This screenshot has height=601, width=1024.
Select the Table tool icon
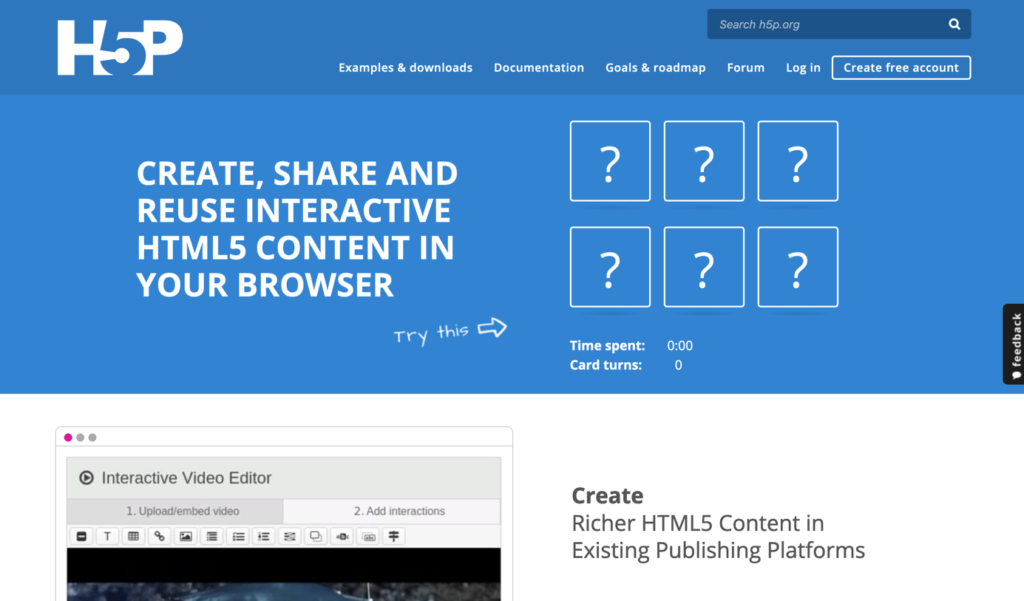click(x=133, y=536)
